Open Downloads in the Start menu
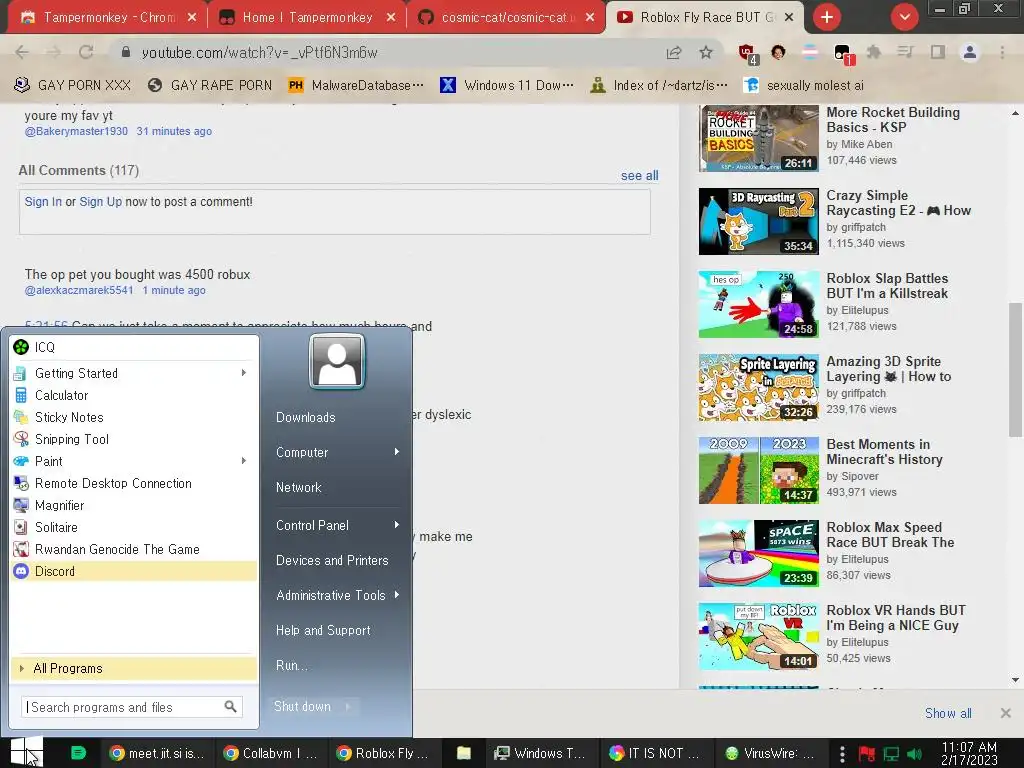 [306, 417]
